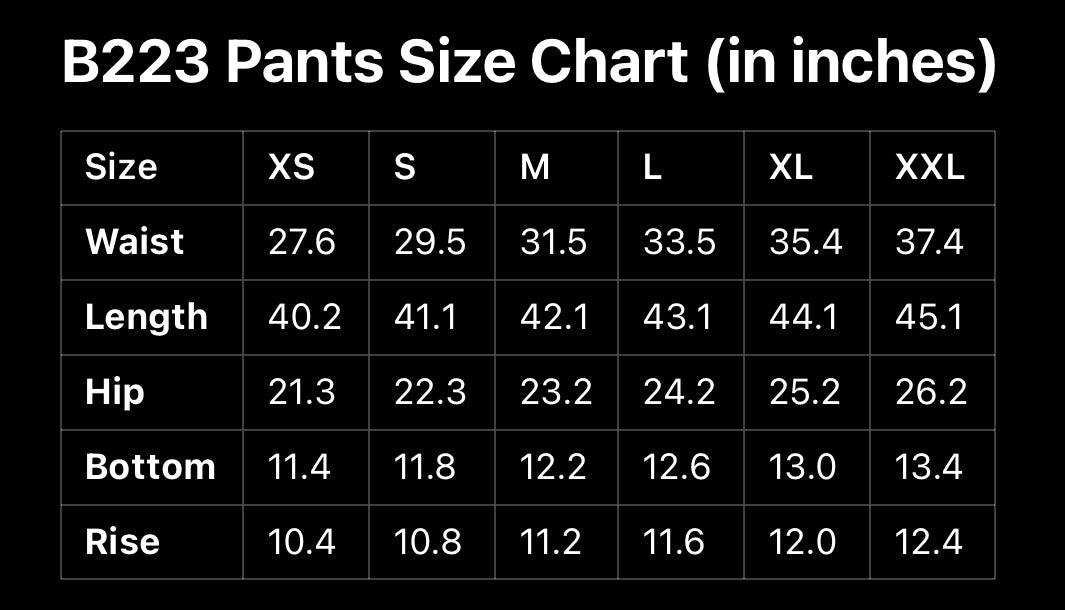
Task: Select the bottom value 13.4 for XXL
Action: pos(929,467)
